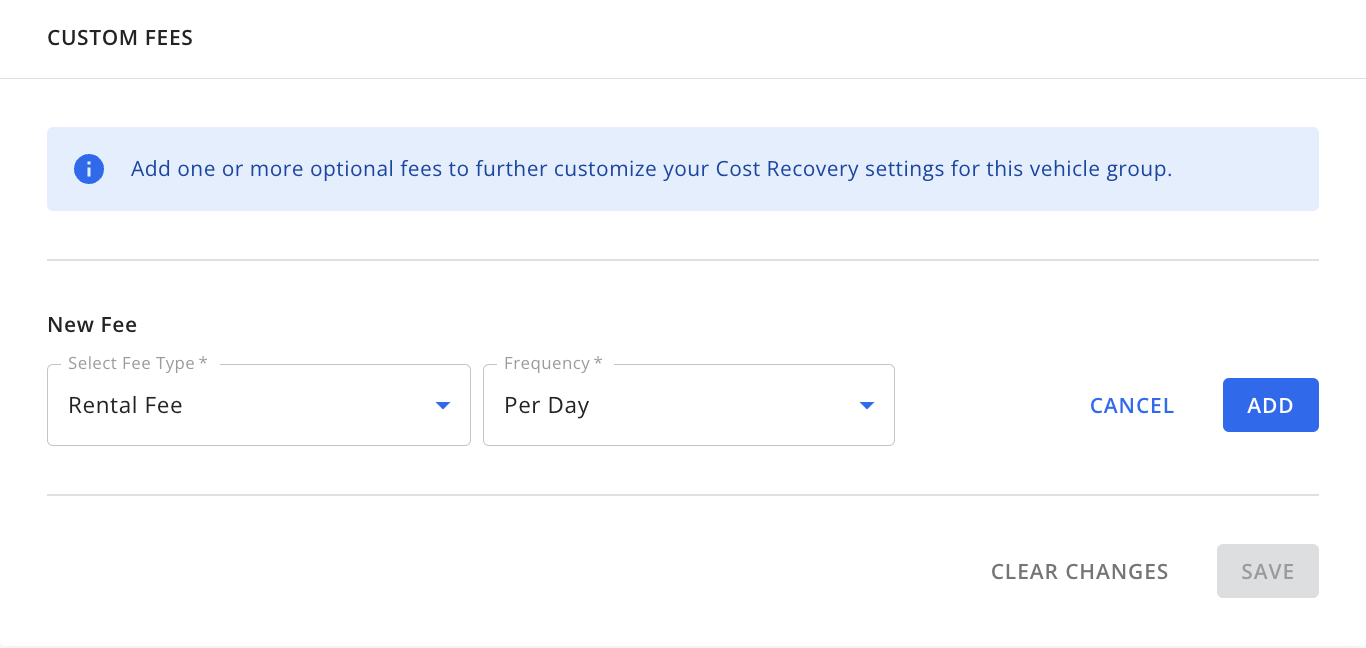Click the CUSTOM FEES section heading

tap(120, 38)
